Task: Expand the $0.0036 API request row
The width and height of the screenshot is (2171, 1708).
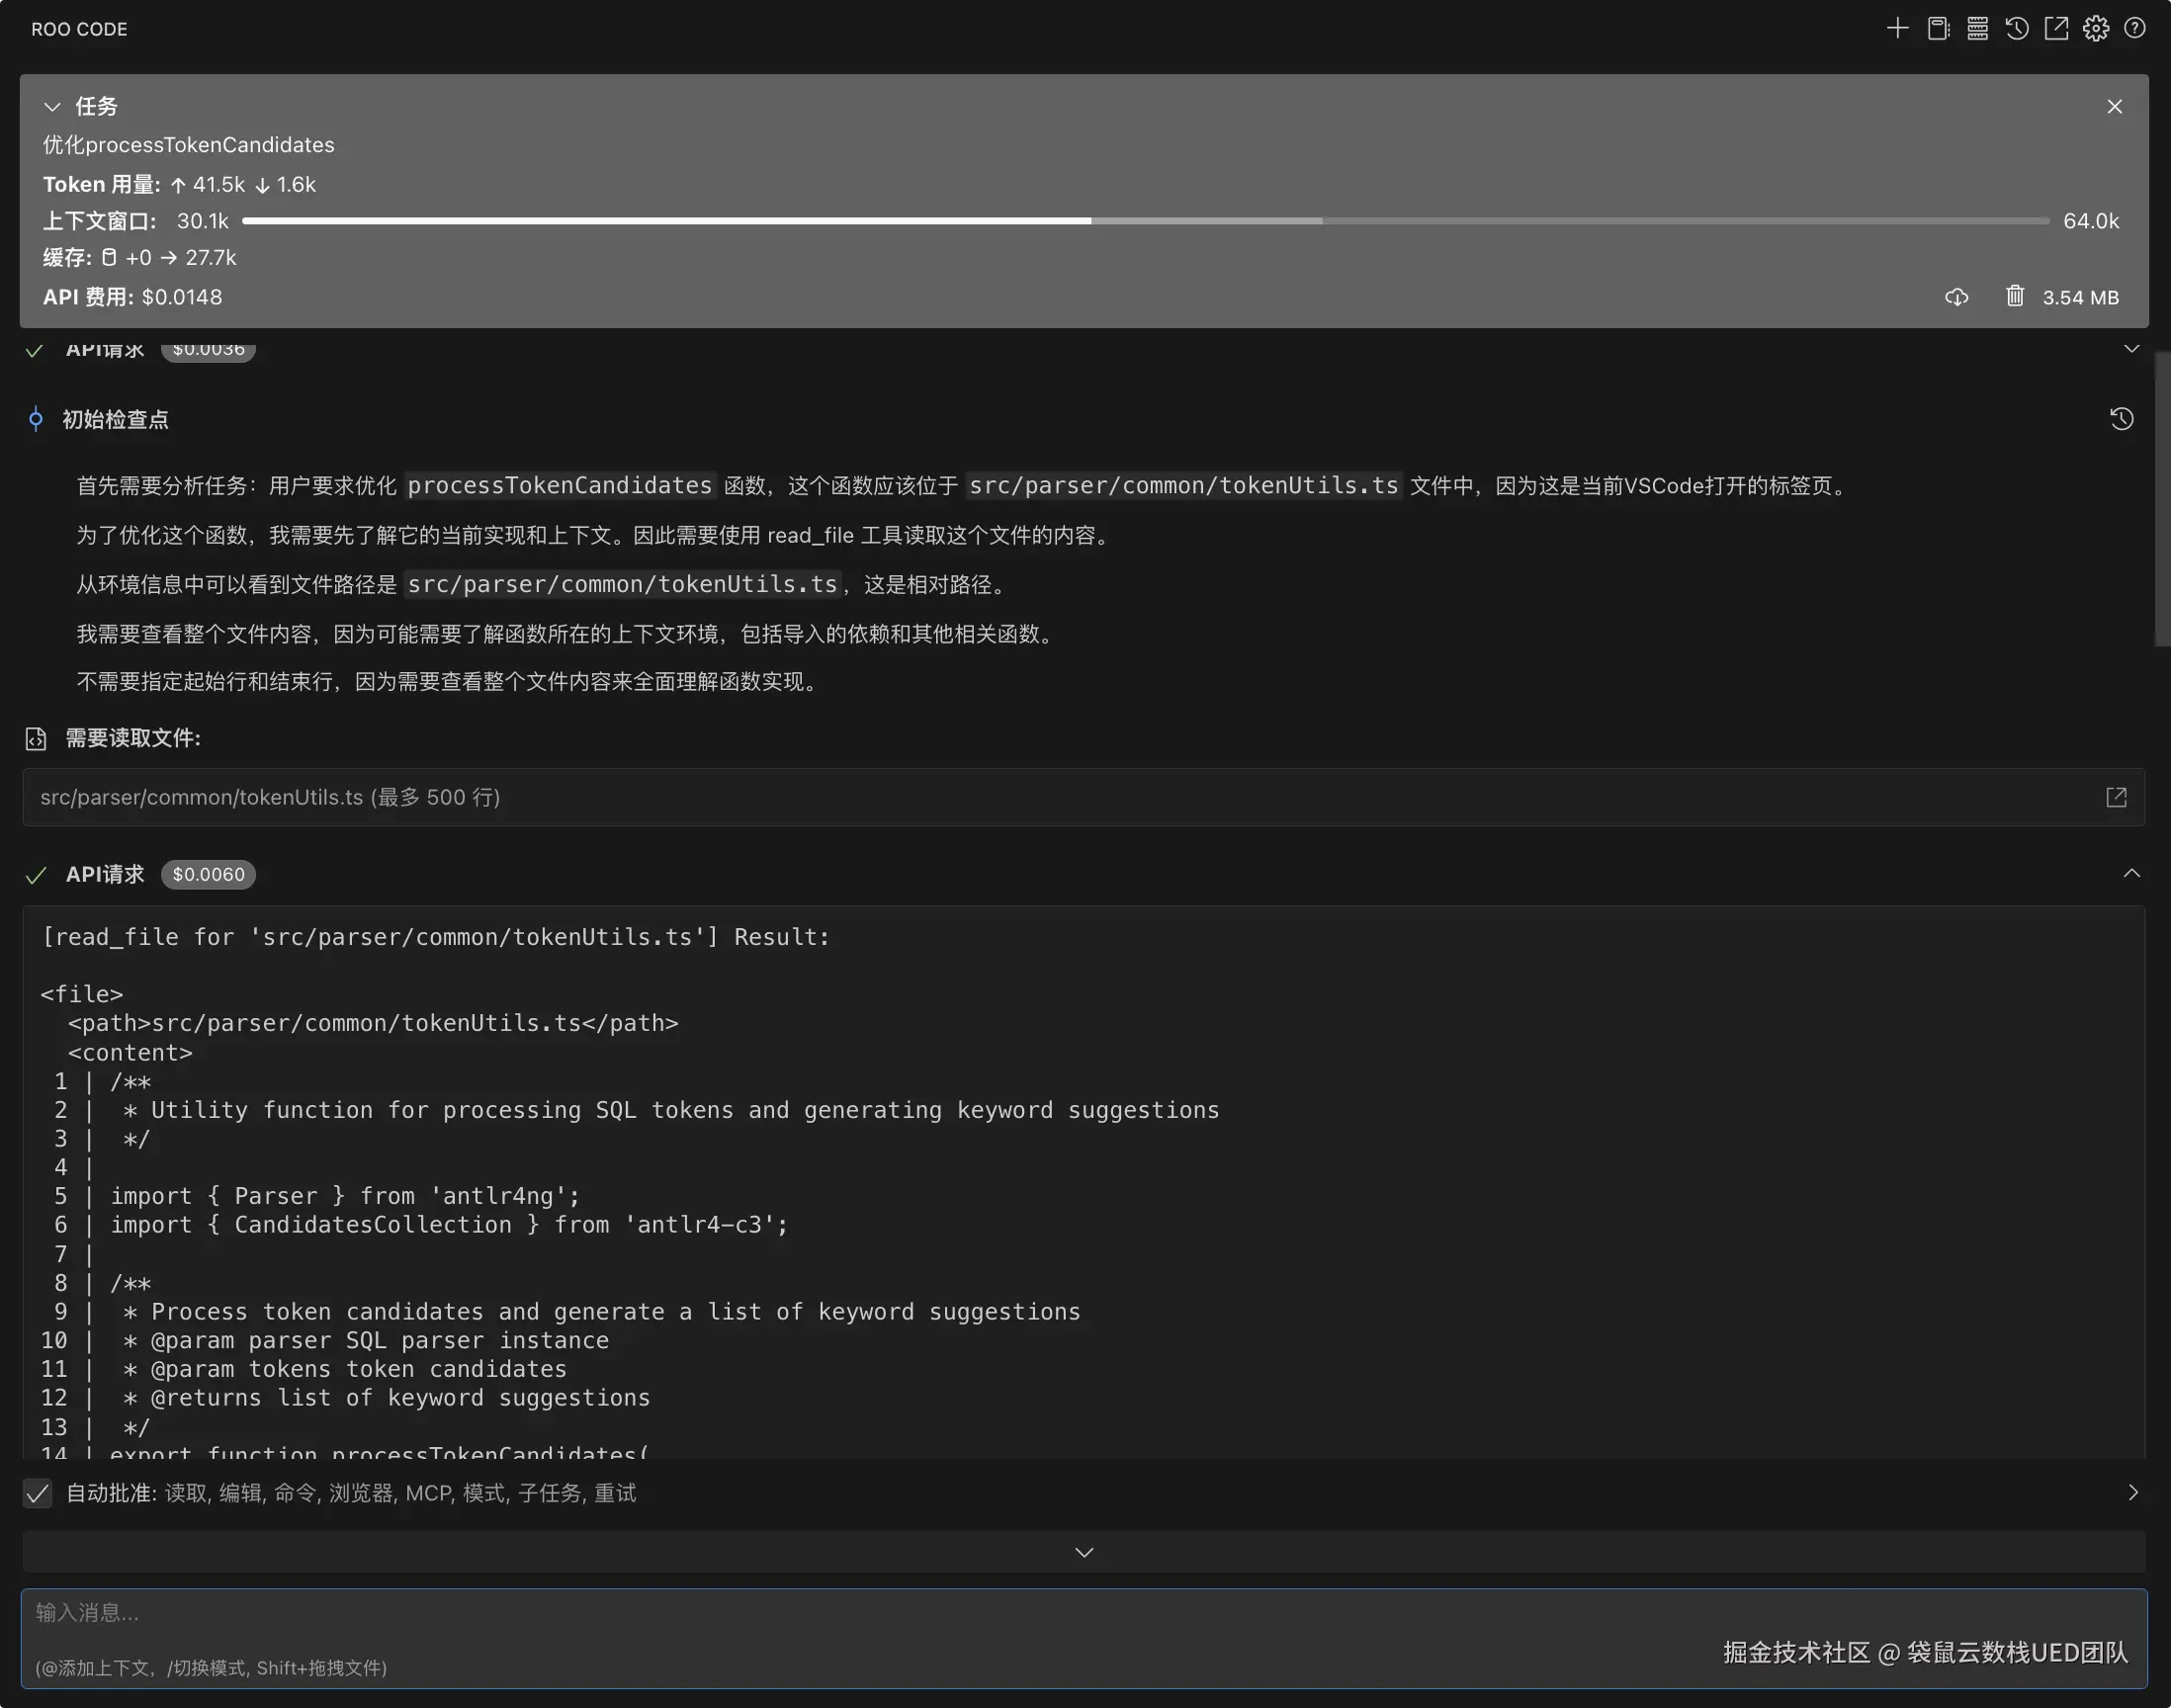Action: [x=2131, y=348]
